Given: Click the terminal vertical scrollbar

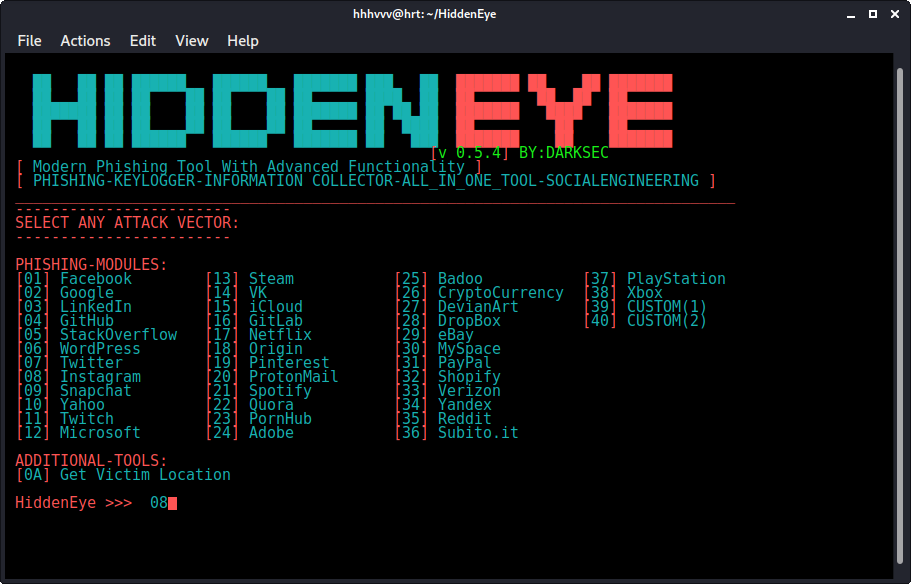Looking at the screenshot, I should coord(898,317).
